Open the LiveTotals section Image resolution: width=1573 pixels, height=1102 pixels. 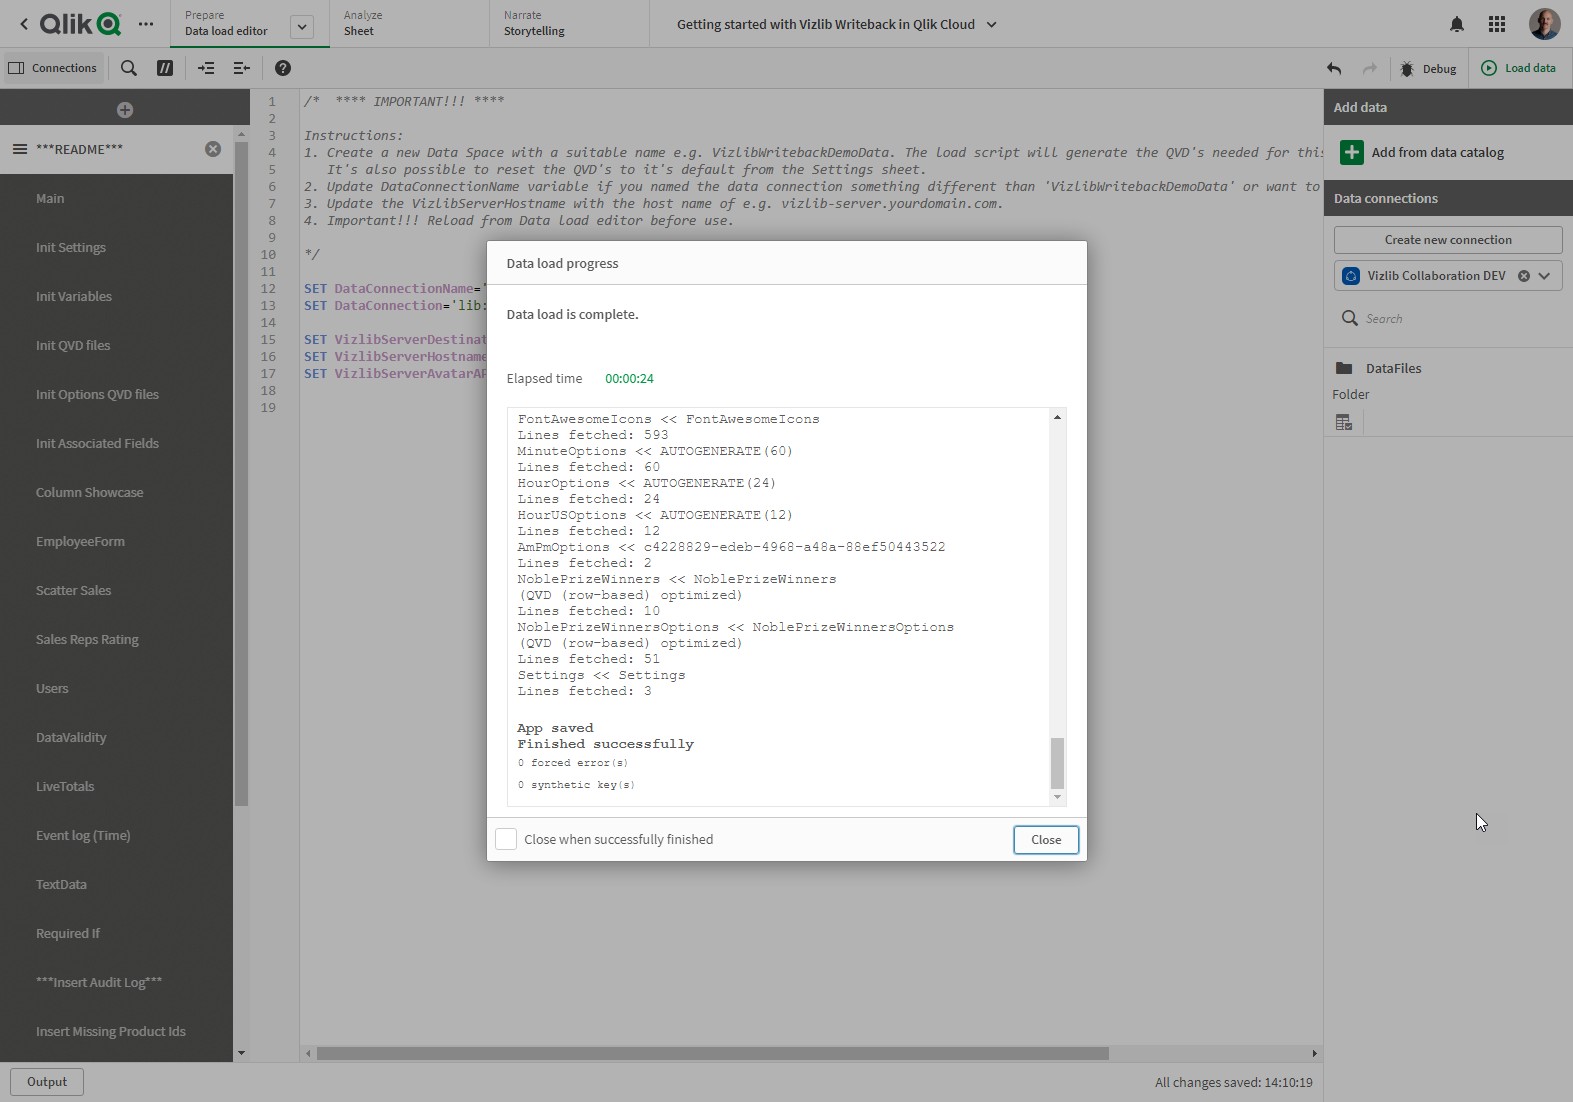pyautogui.click(x=116, y=786)
